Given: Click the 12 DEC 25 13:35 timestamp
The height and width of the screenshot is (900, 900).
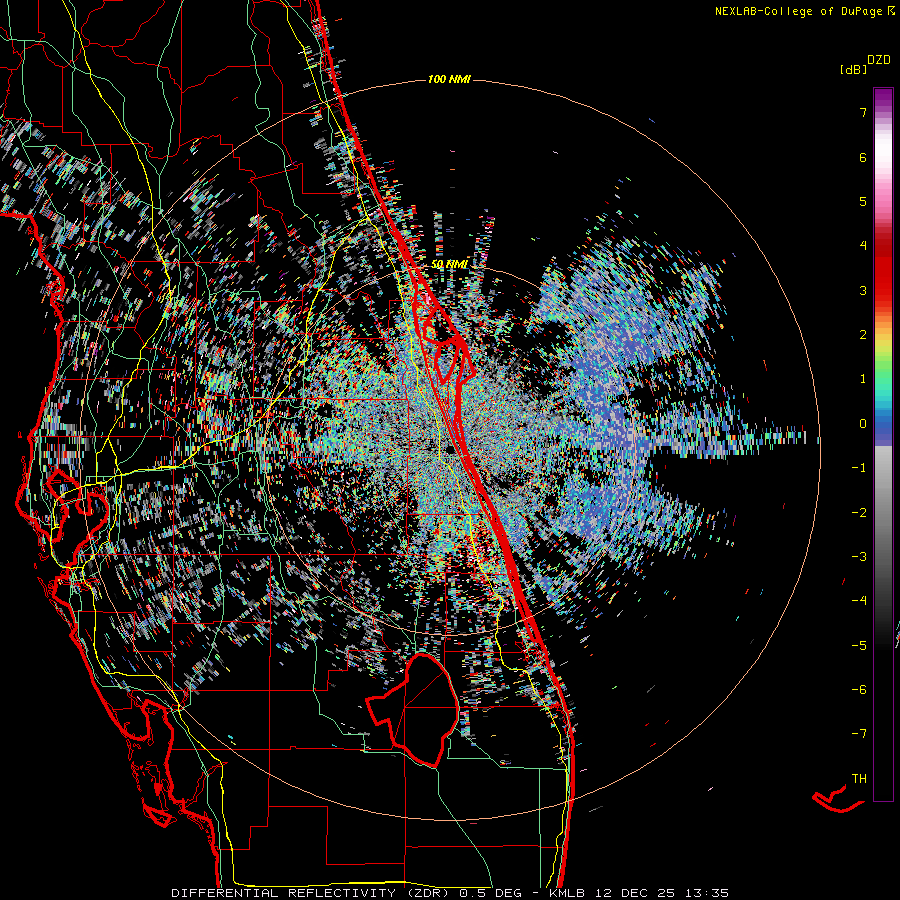Looking at the screenshot, I should pyautogui.click(x=661, y=893).
